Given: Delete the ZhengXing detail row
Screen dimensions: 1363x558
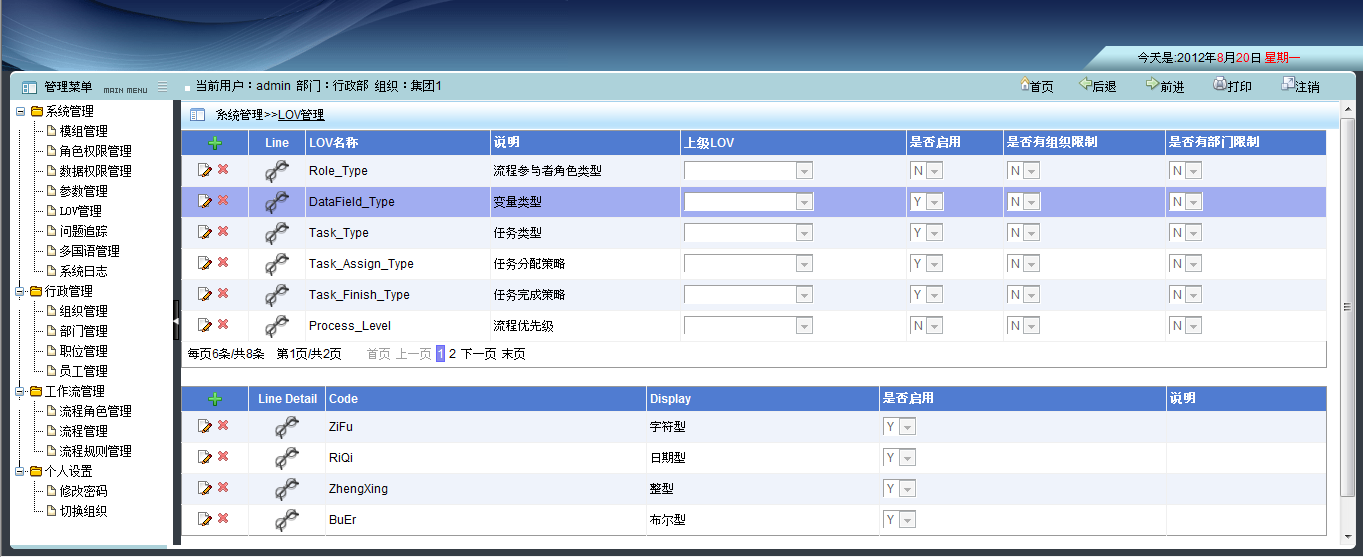Looking at the screenshot, I should pos(223,488).
